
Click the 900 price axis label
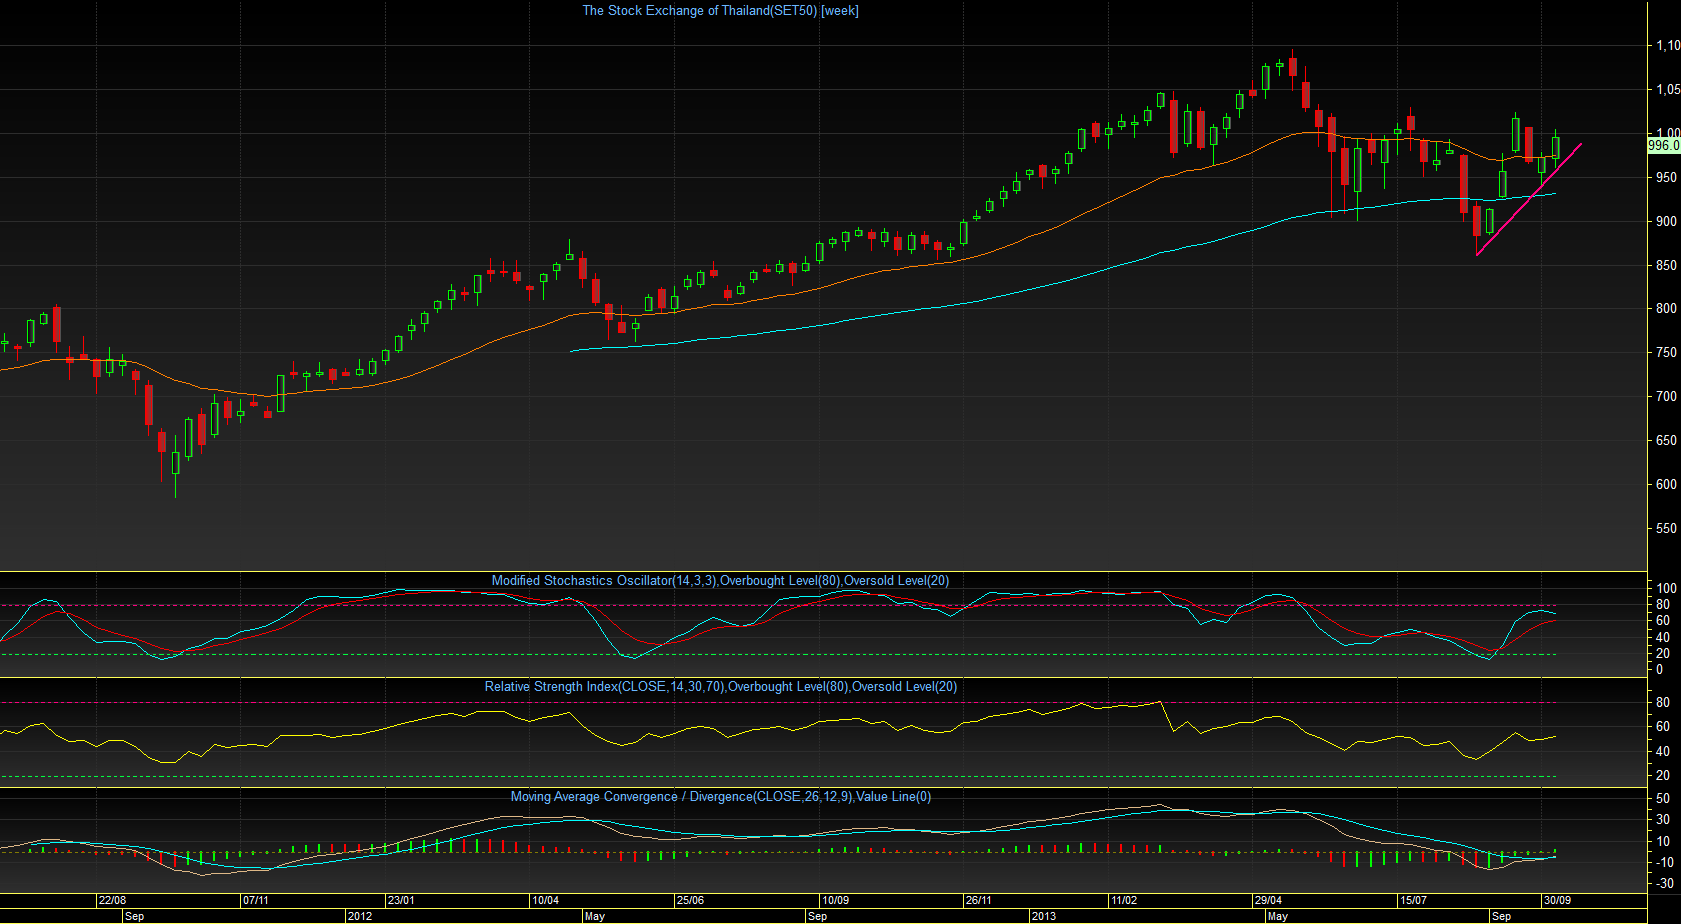tap(1666, 222)
